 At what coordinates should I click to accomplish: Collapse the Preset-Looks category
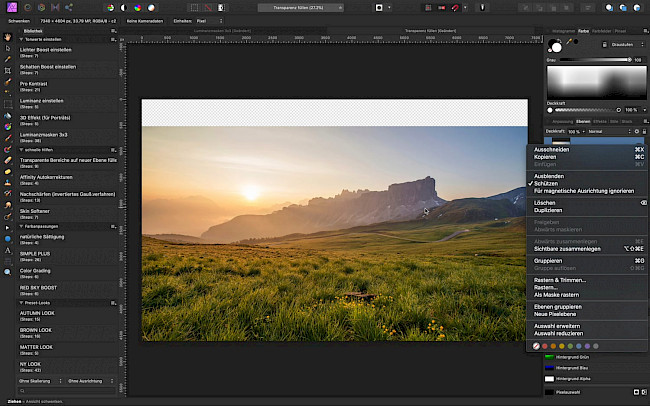[22, 302]
